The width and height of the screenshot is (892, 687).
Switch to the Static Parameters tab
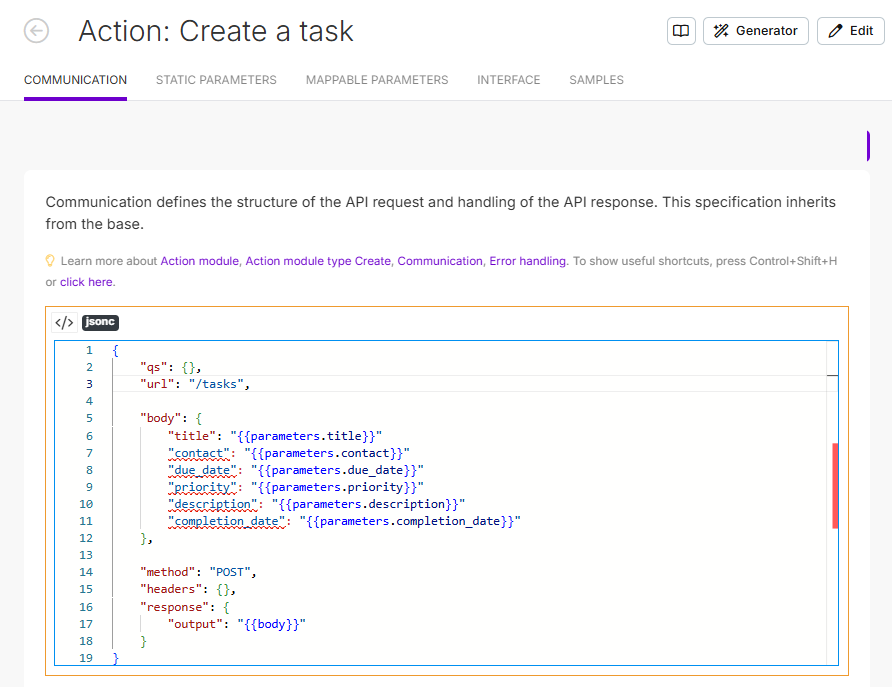point(216,80)
